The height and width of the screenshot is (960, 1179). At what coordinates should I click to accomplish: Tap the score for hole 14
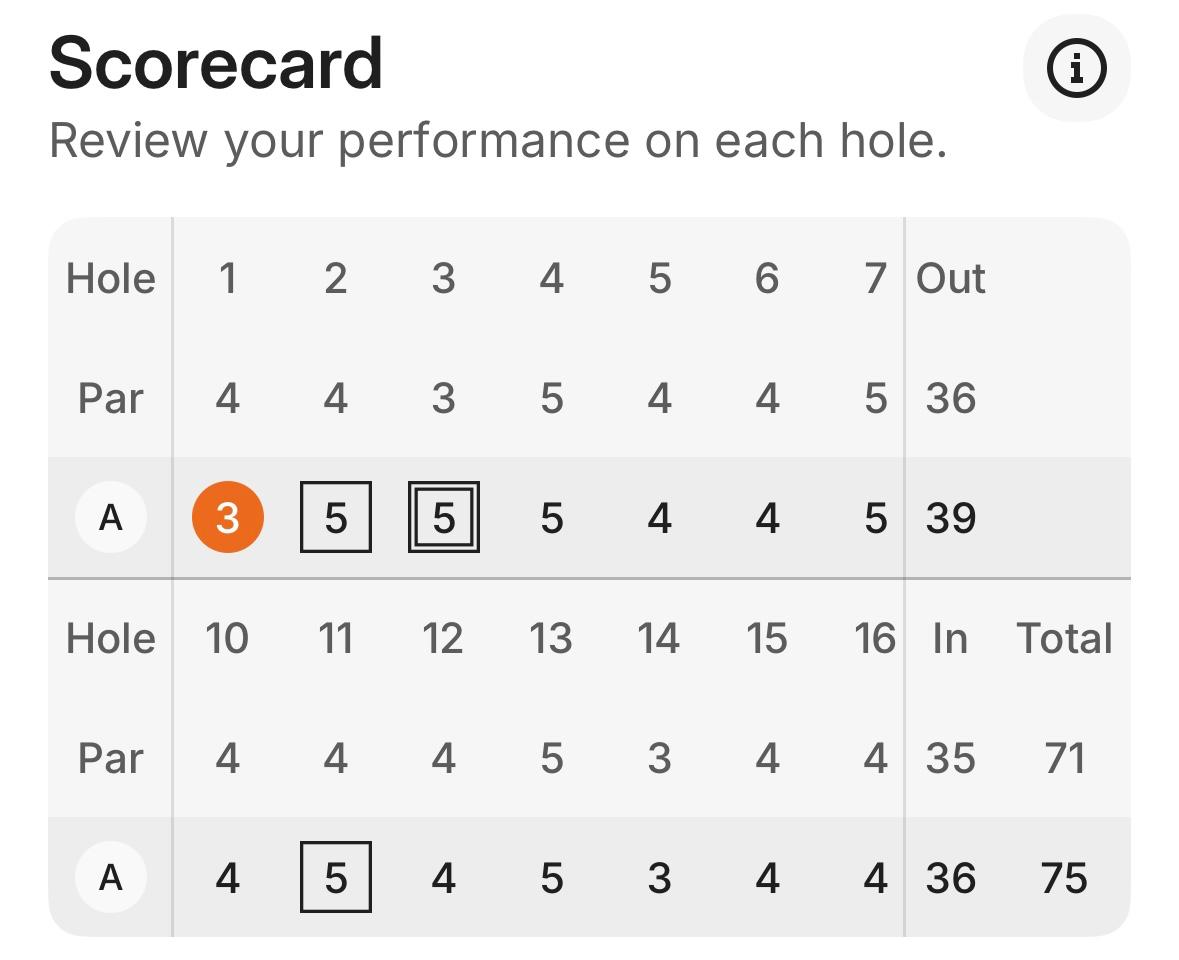click(x=659, y=878)
